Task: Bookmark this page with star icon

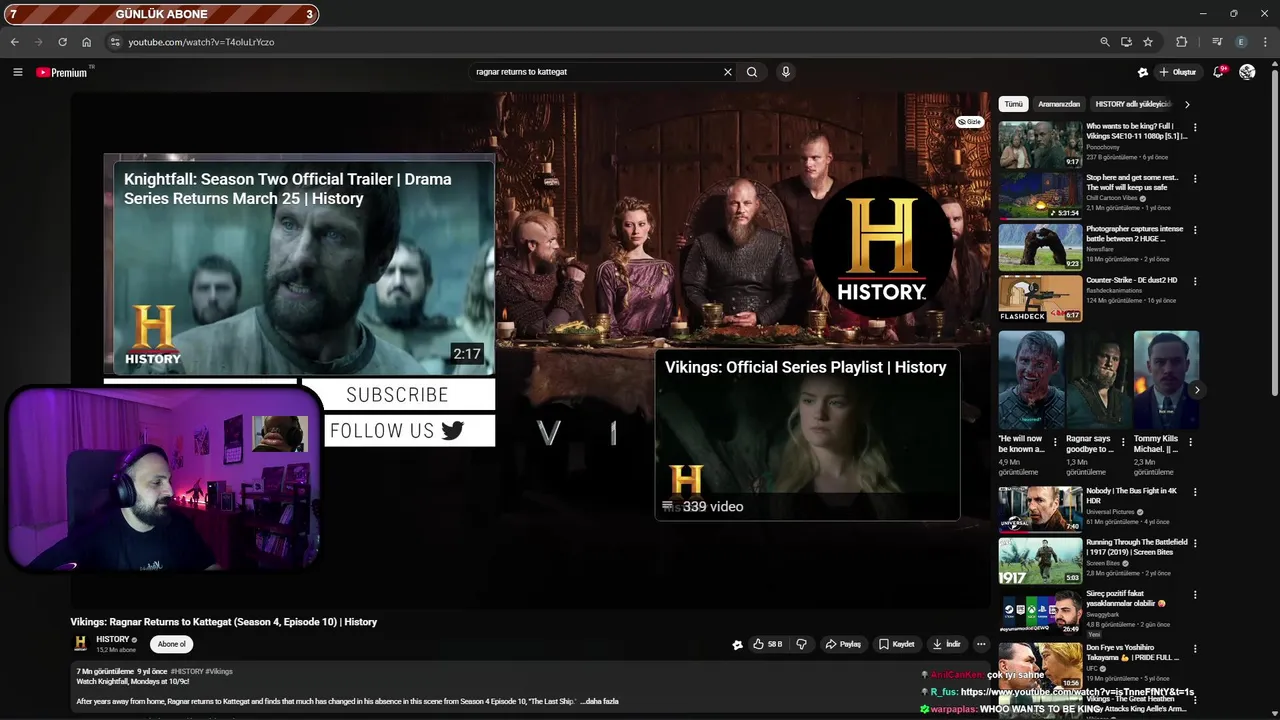Action: (1148, 42)
